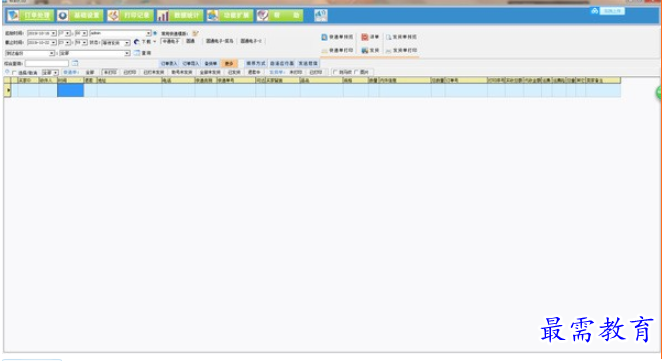
Task: Filter express orders by 全部
Action: 90,72
